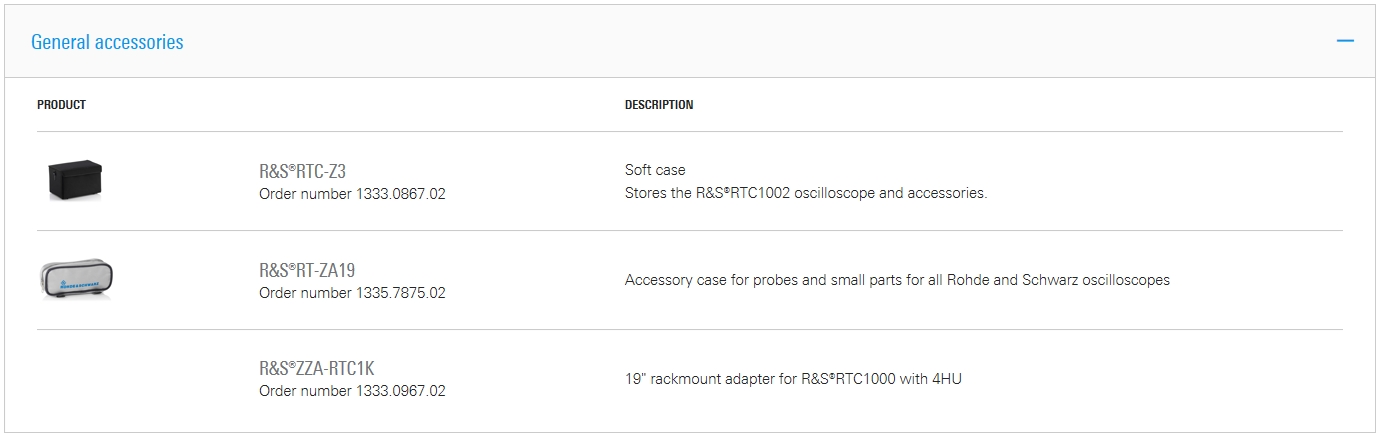The height and width of the screenshot is (436, 1380).
Task: Click the 19" rackmount adapter description
Action: pyautogui.click(x=793, y=379)
